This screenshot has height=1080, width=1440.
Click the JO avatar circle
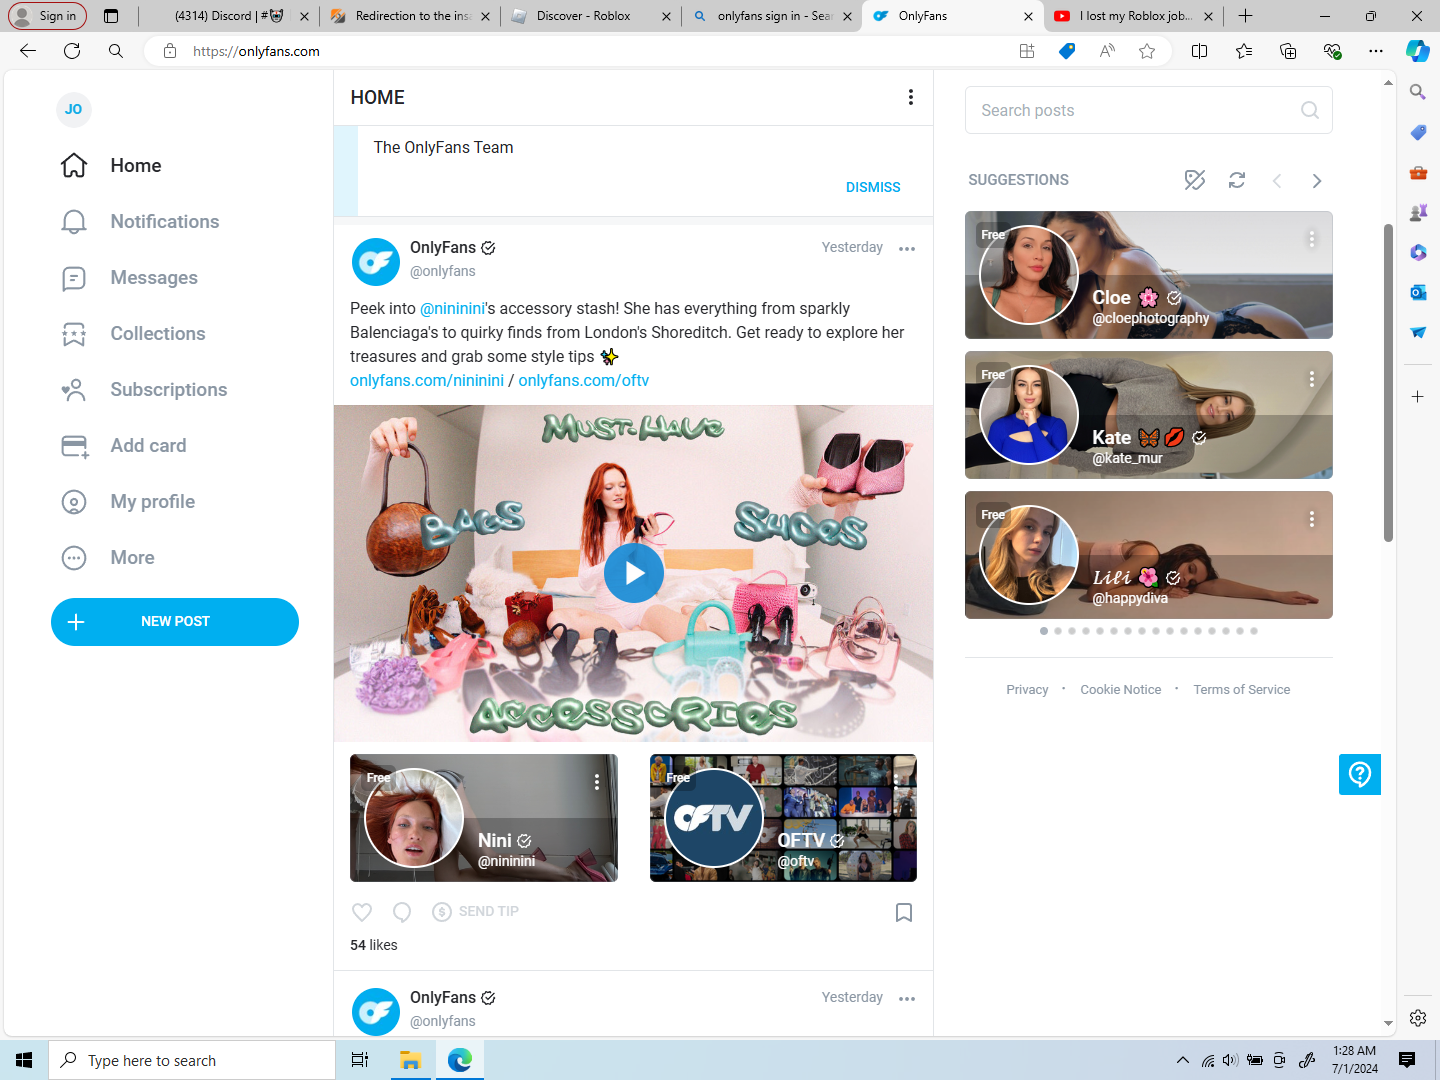[74, 109]
